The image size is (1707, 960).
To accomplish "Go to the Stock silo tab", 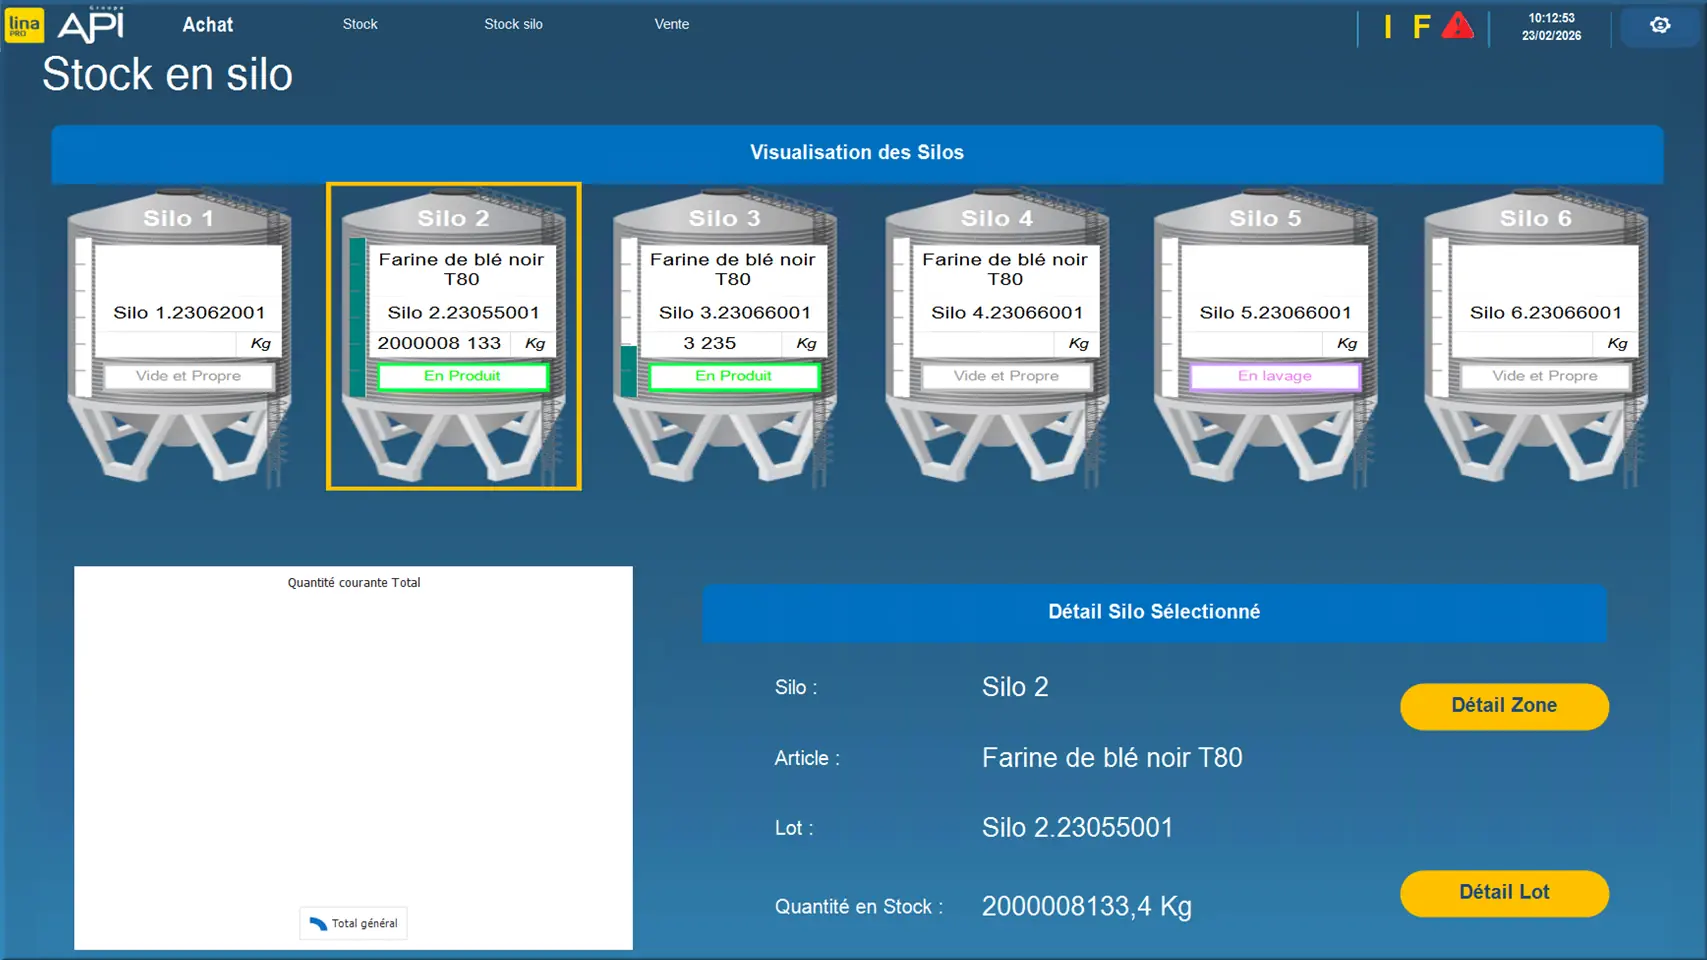I will (513, 24).
